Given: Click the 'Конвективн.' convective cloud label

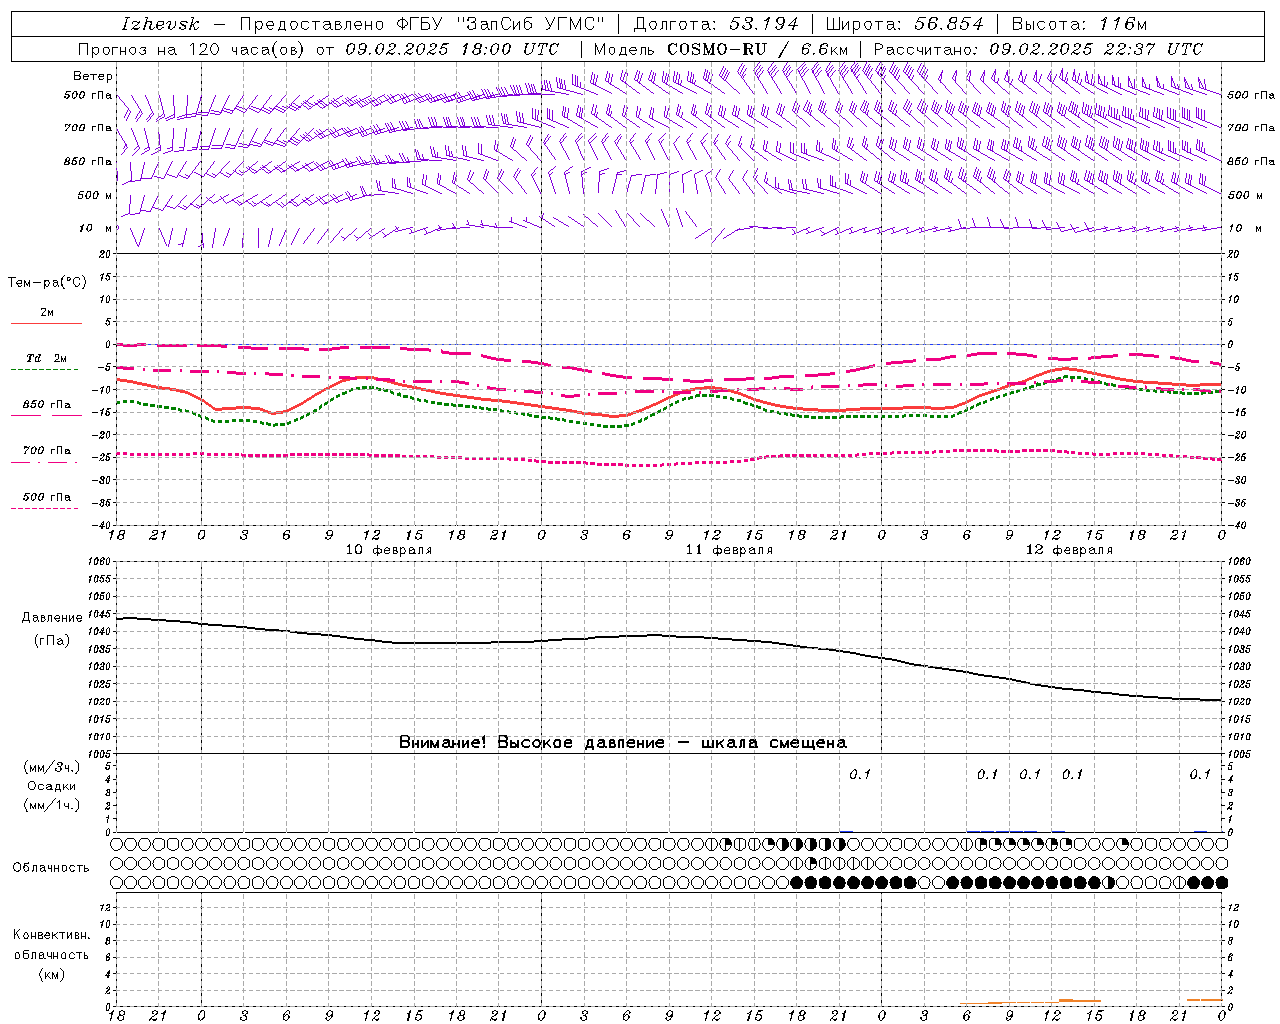Looking at the screenshot, I should point(51,935).
